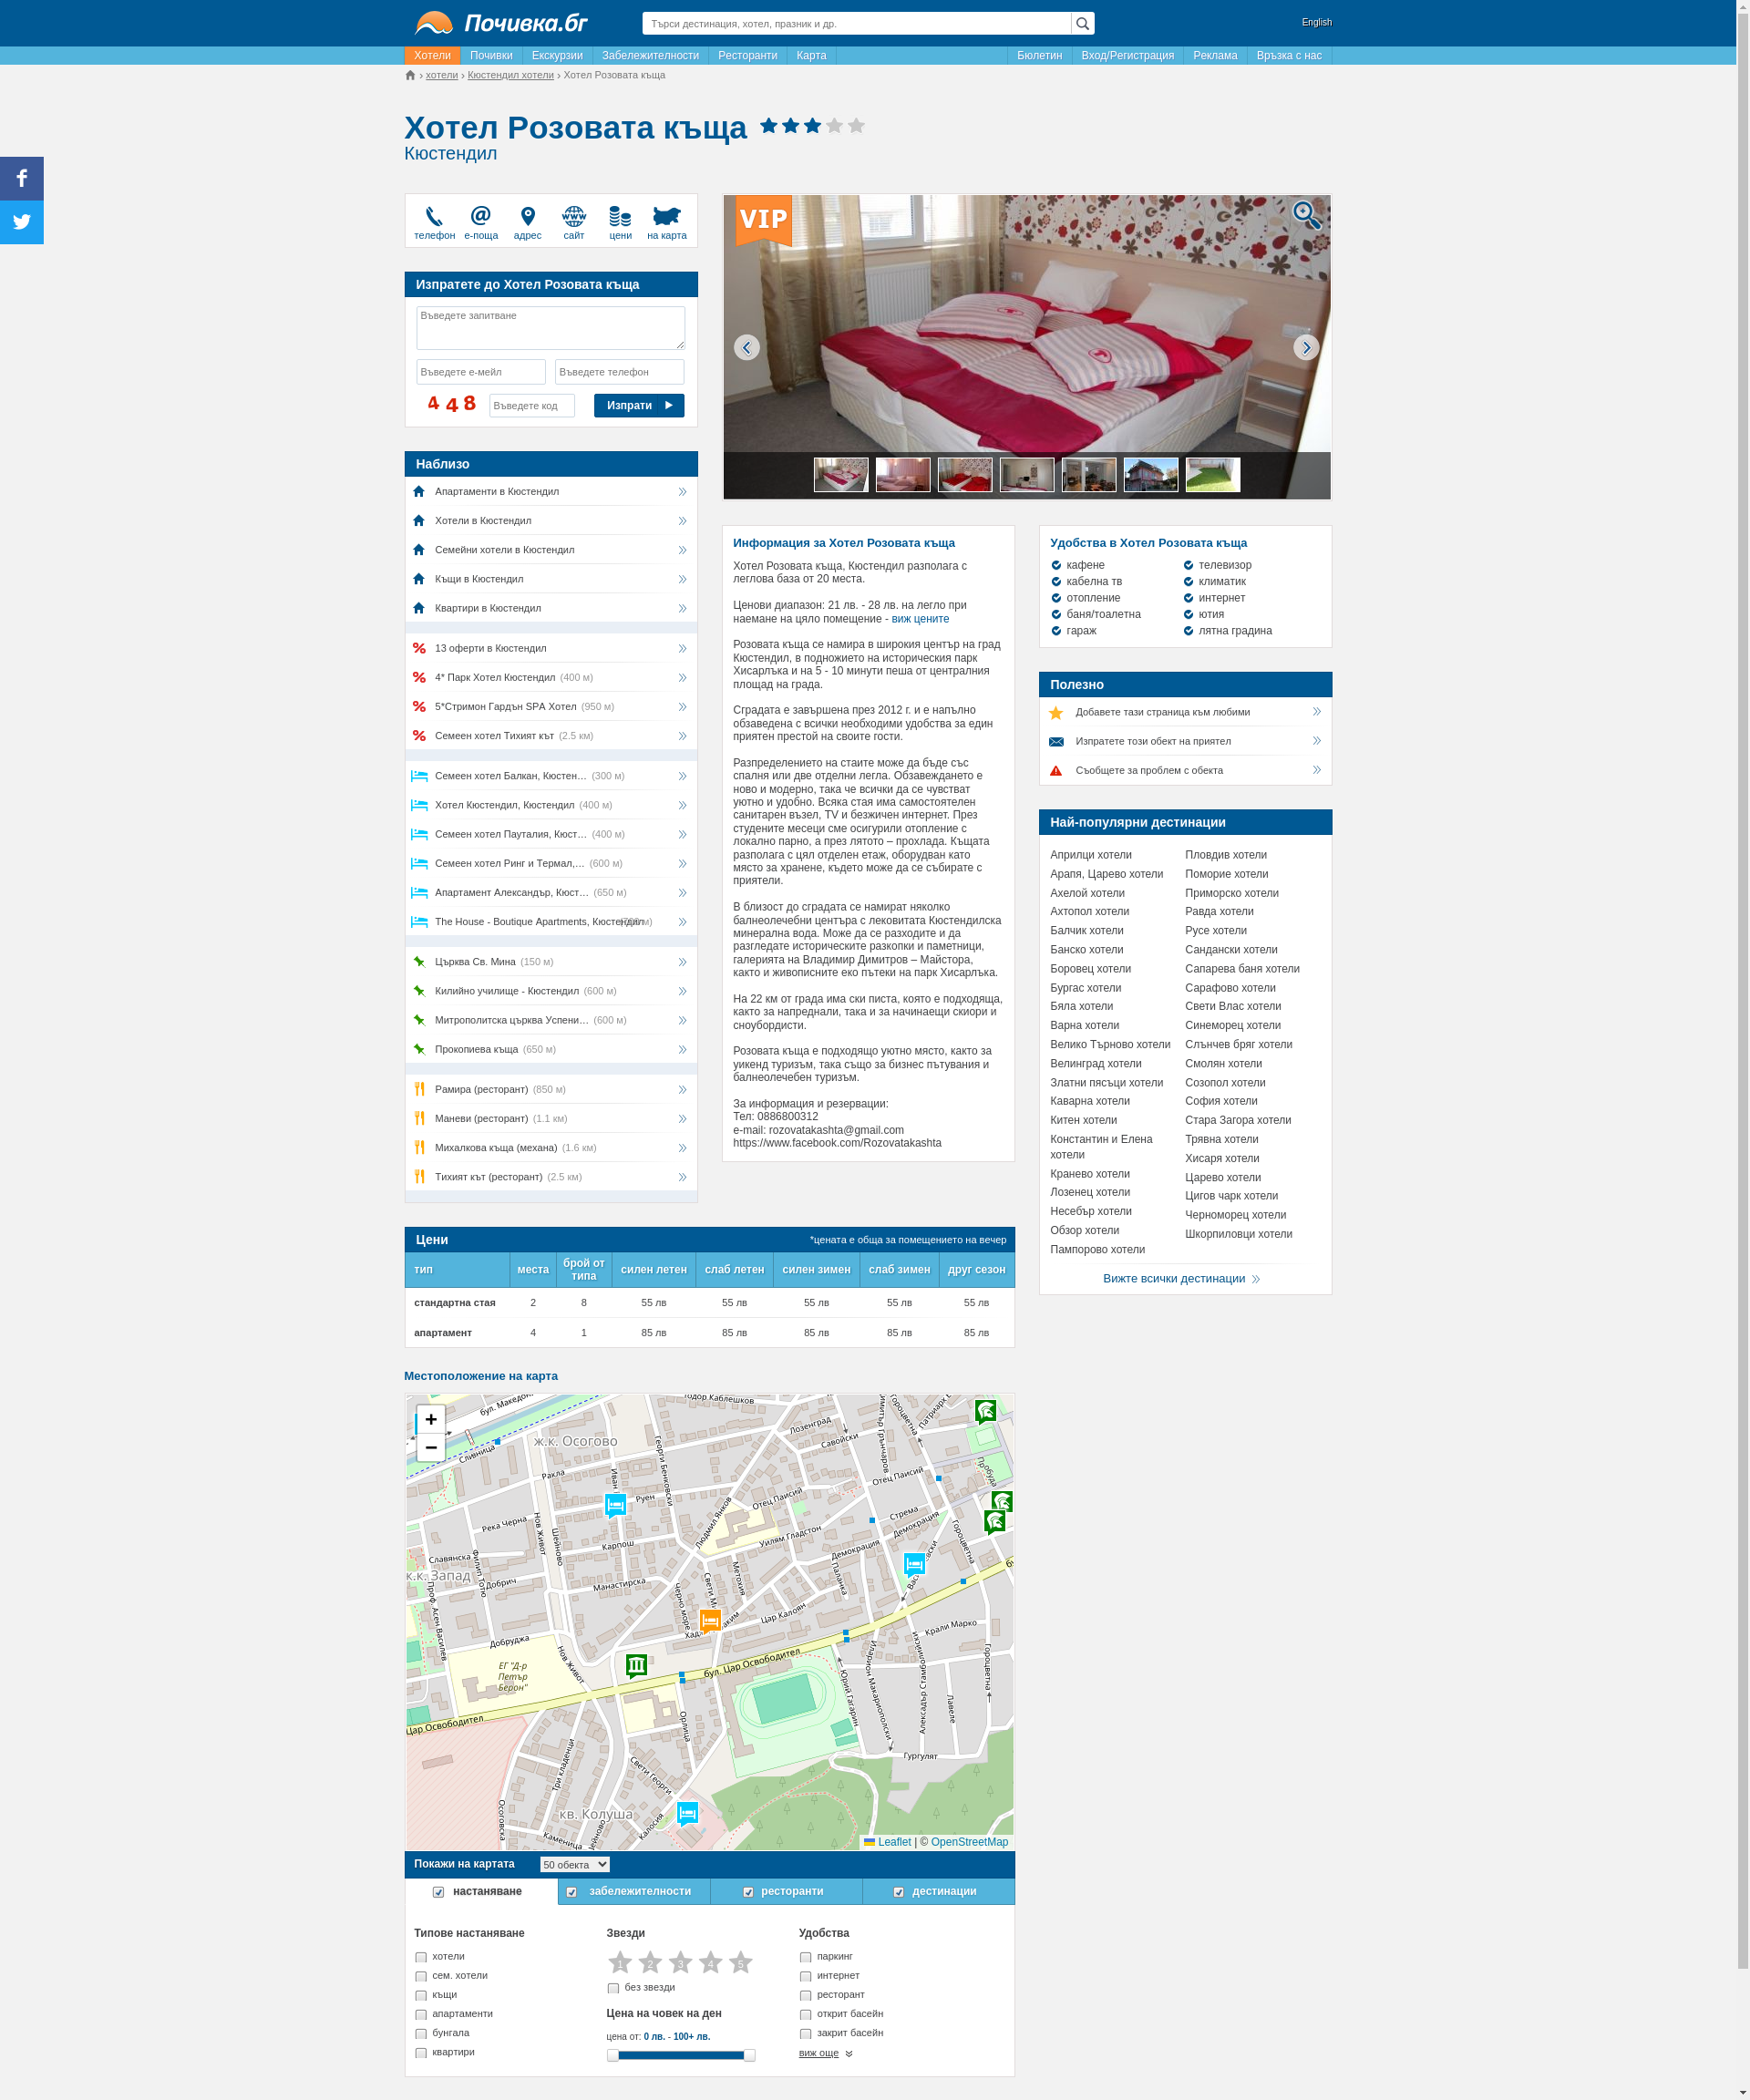Zoom in on the map
The width and height of the screenshot is (1750, 2100).
(x=431, y=1419)
